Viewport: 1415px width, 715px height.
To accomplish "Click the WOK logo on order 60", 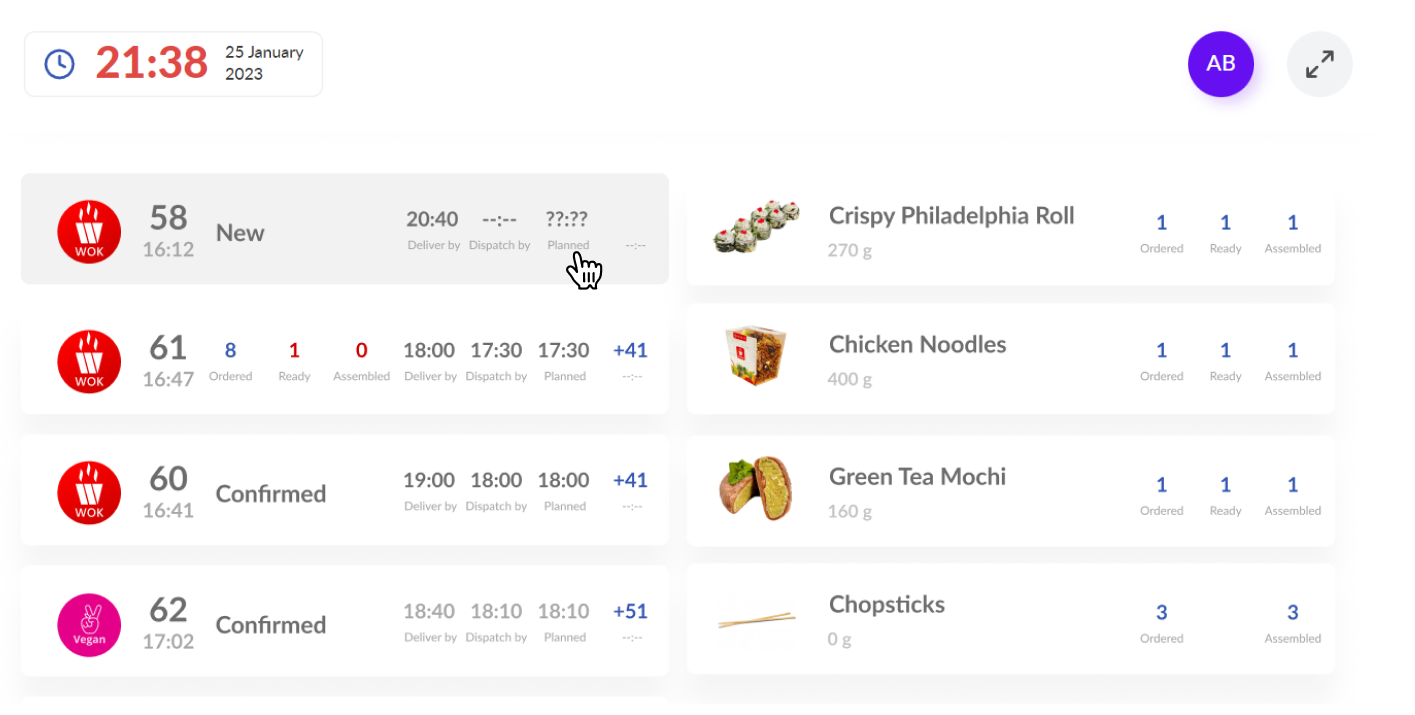I will coord(89,492).
